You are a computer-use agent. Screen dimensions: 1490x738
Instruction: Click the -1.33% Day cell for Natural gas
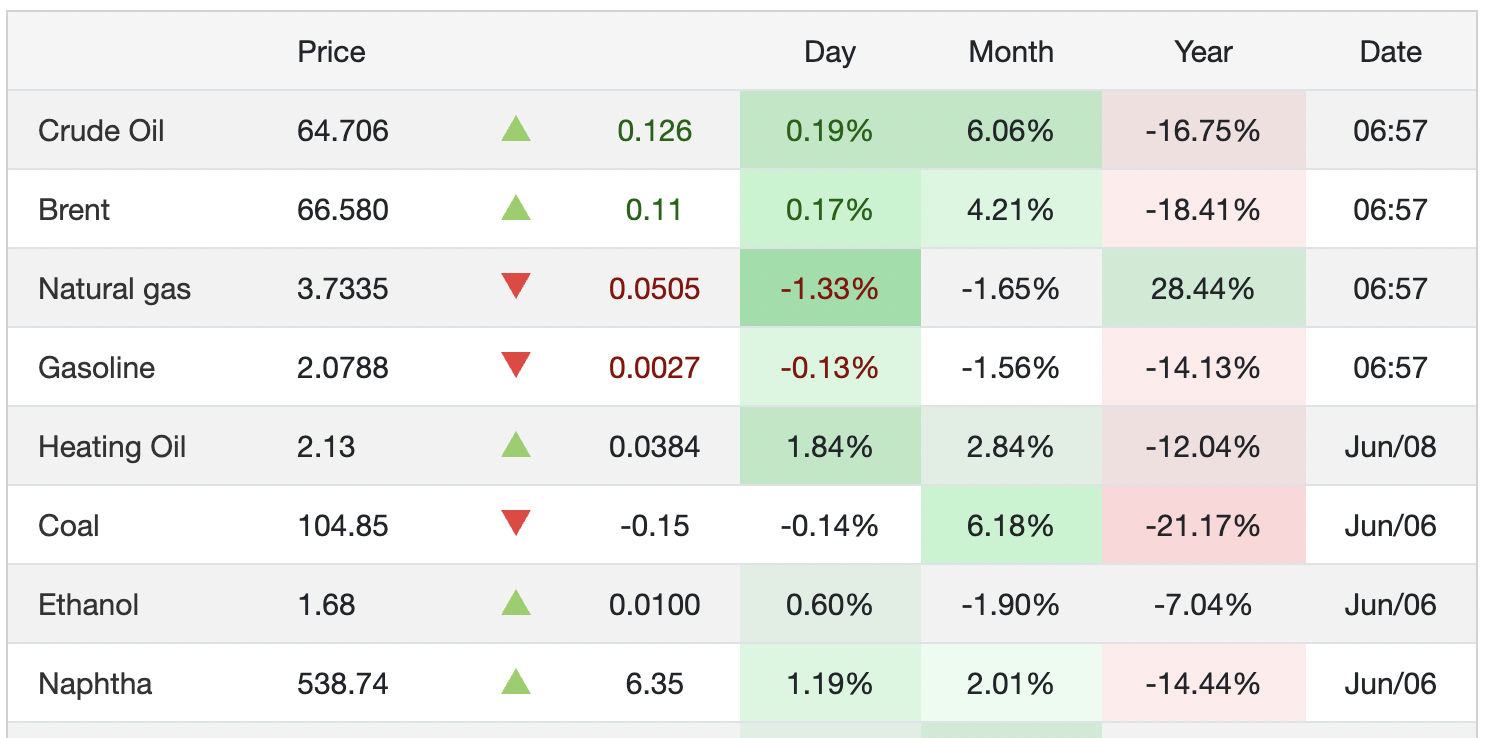829,289
